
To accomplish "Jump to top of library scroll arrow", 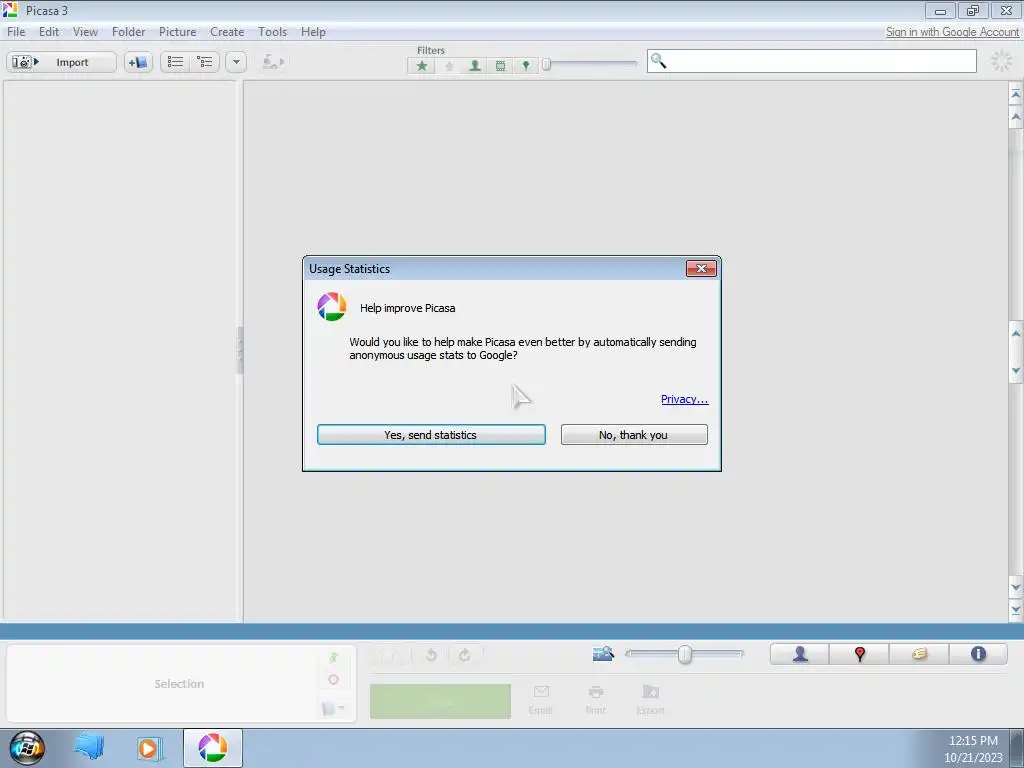I will (x=1016, y=94).
